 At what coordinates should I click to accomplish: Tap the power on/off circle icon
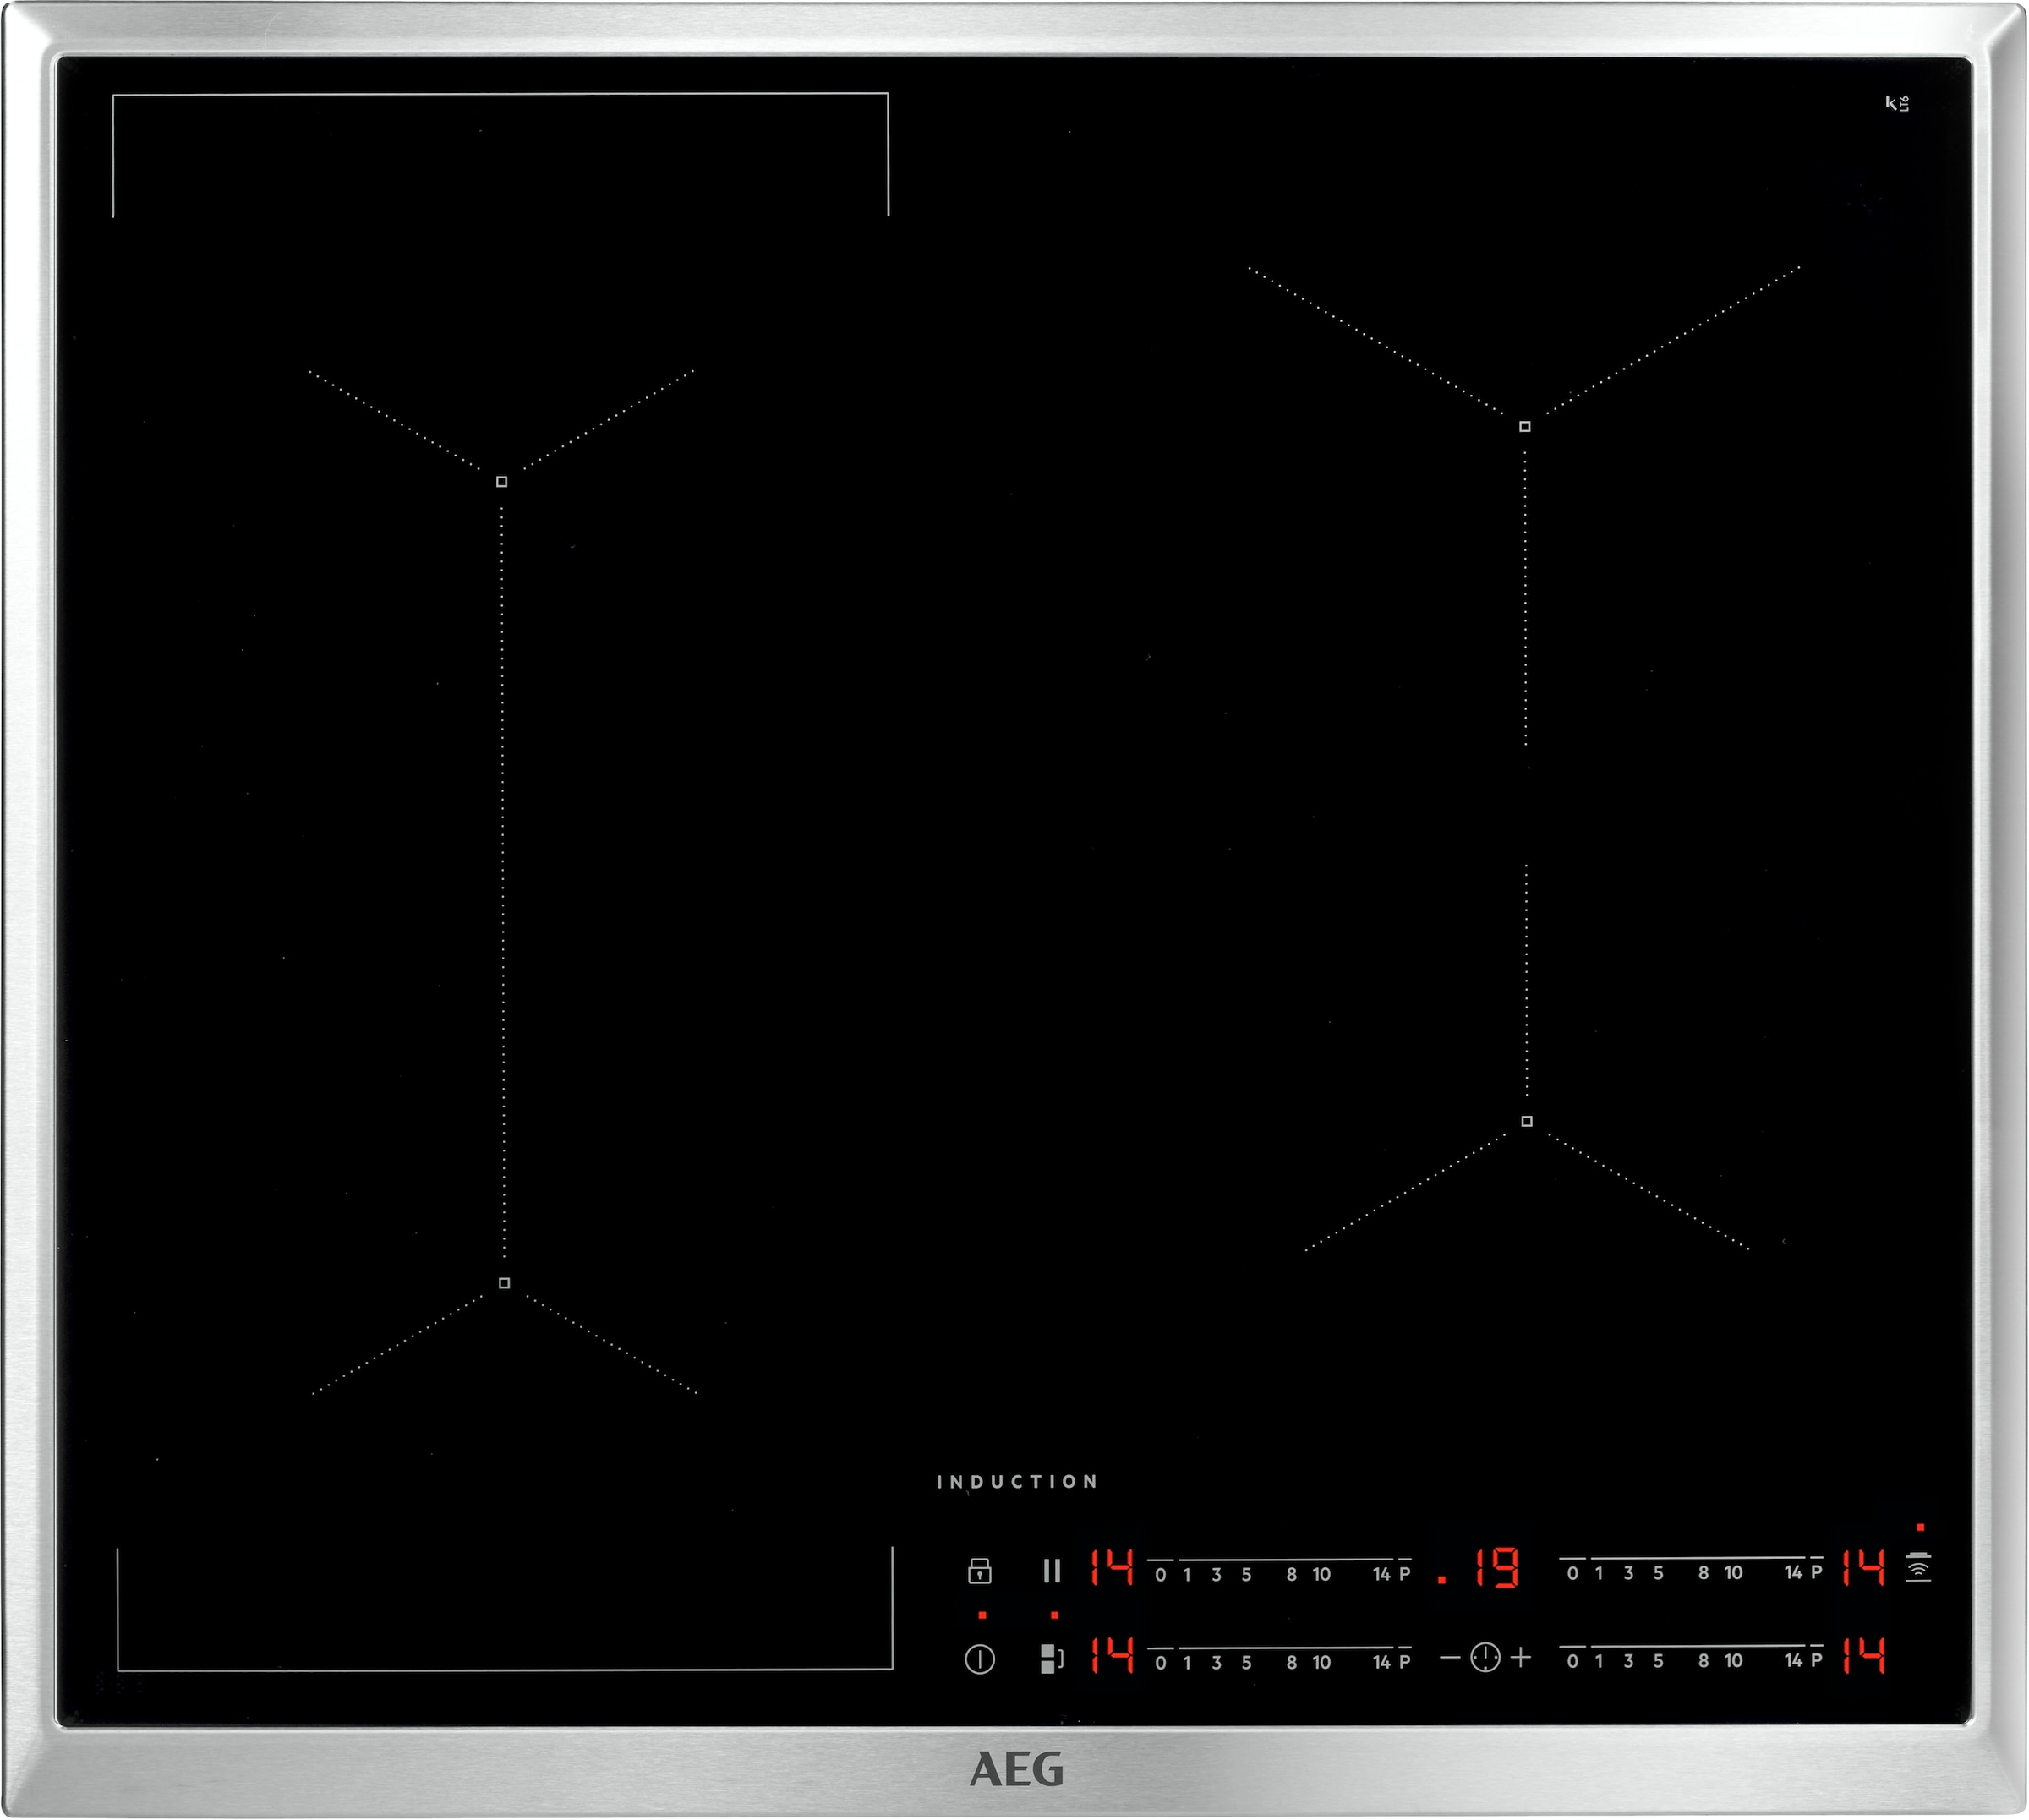[x=979, y=1660]
